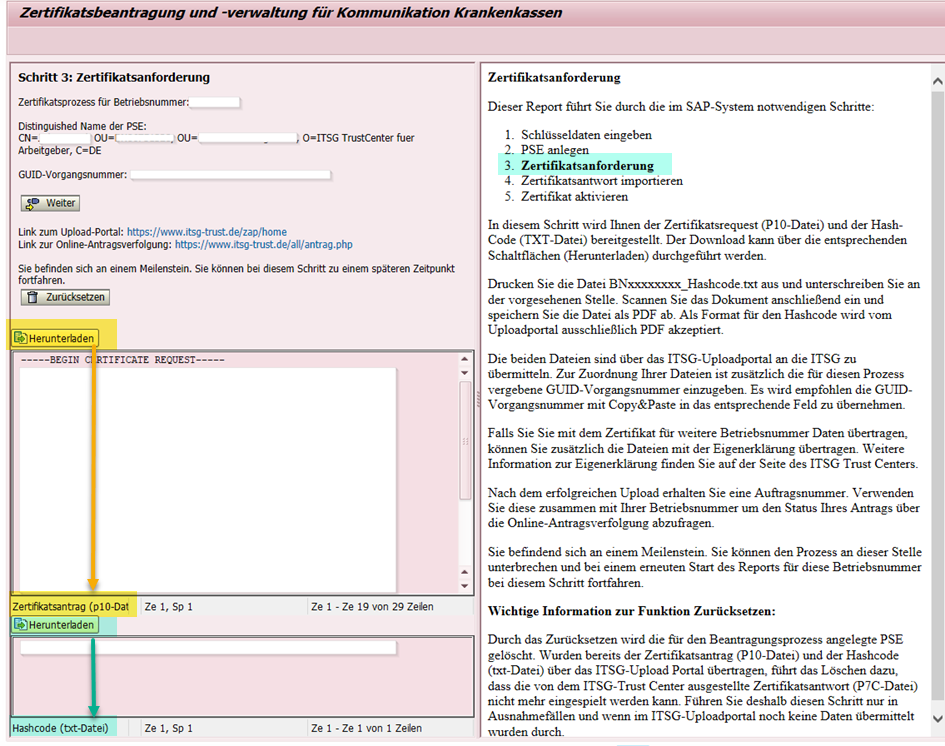This screenshot has width=945, height=746.
Task: Click the label 'Zertifikatsprozess für Betriebsnummer:'
Action: (104, 102)
